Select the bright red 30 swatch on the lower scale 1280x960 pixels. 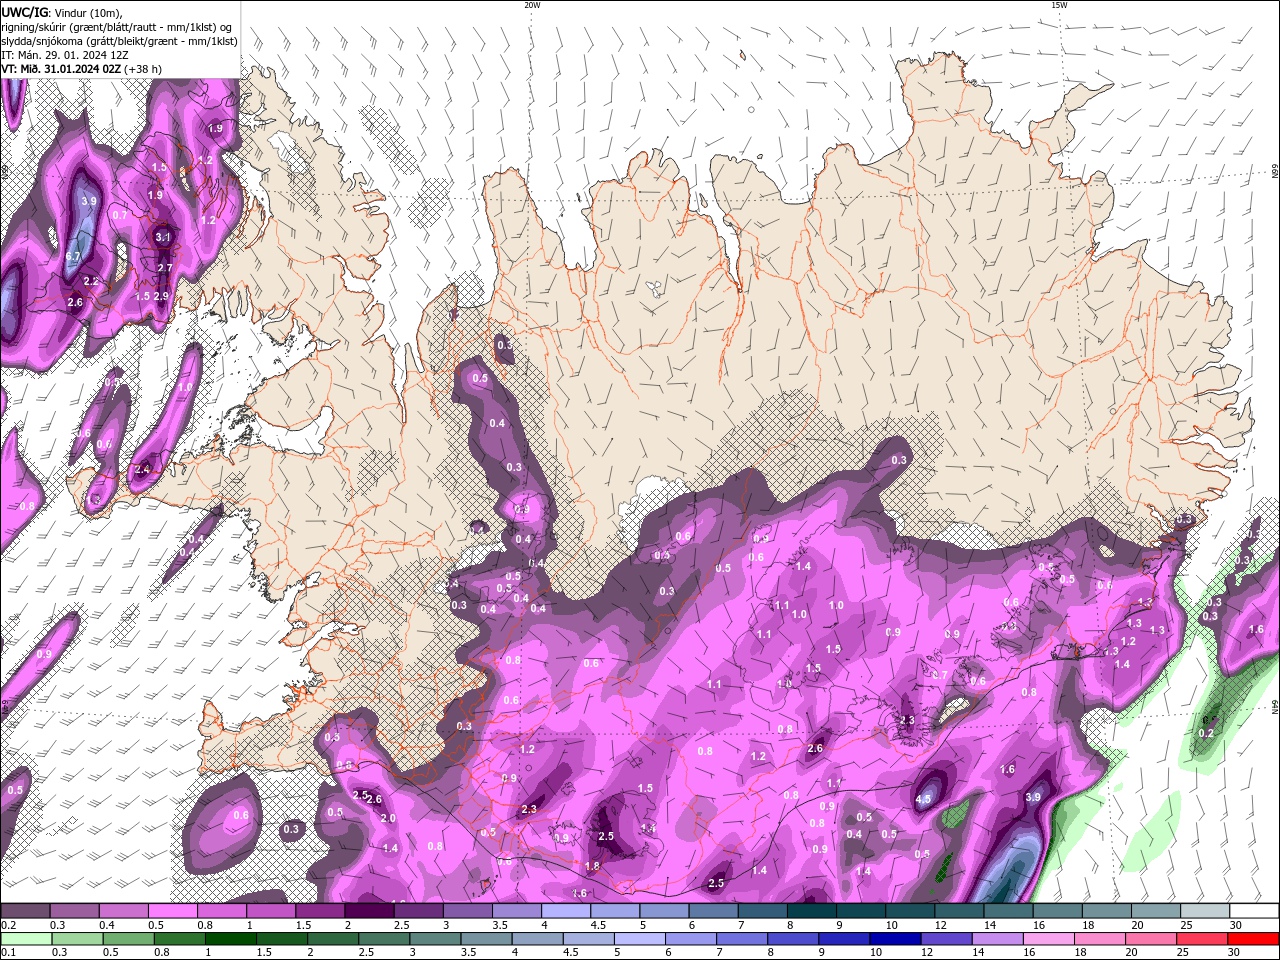click(x=1254, y=939)
